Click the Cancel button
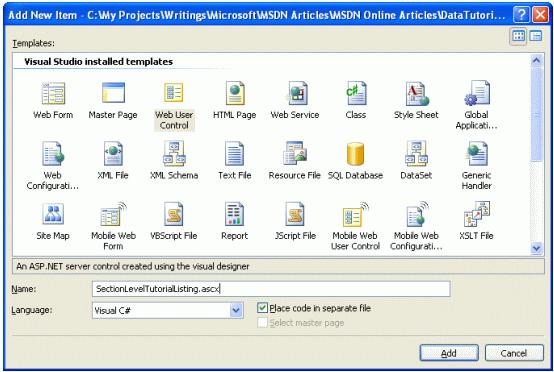Screen dimensions: 554x372 tap(514, 353)
